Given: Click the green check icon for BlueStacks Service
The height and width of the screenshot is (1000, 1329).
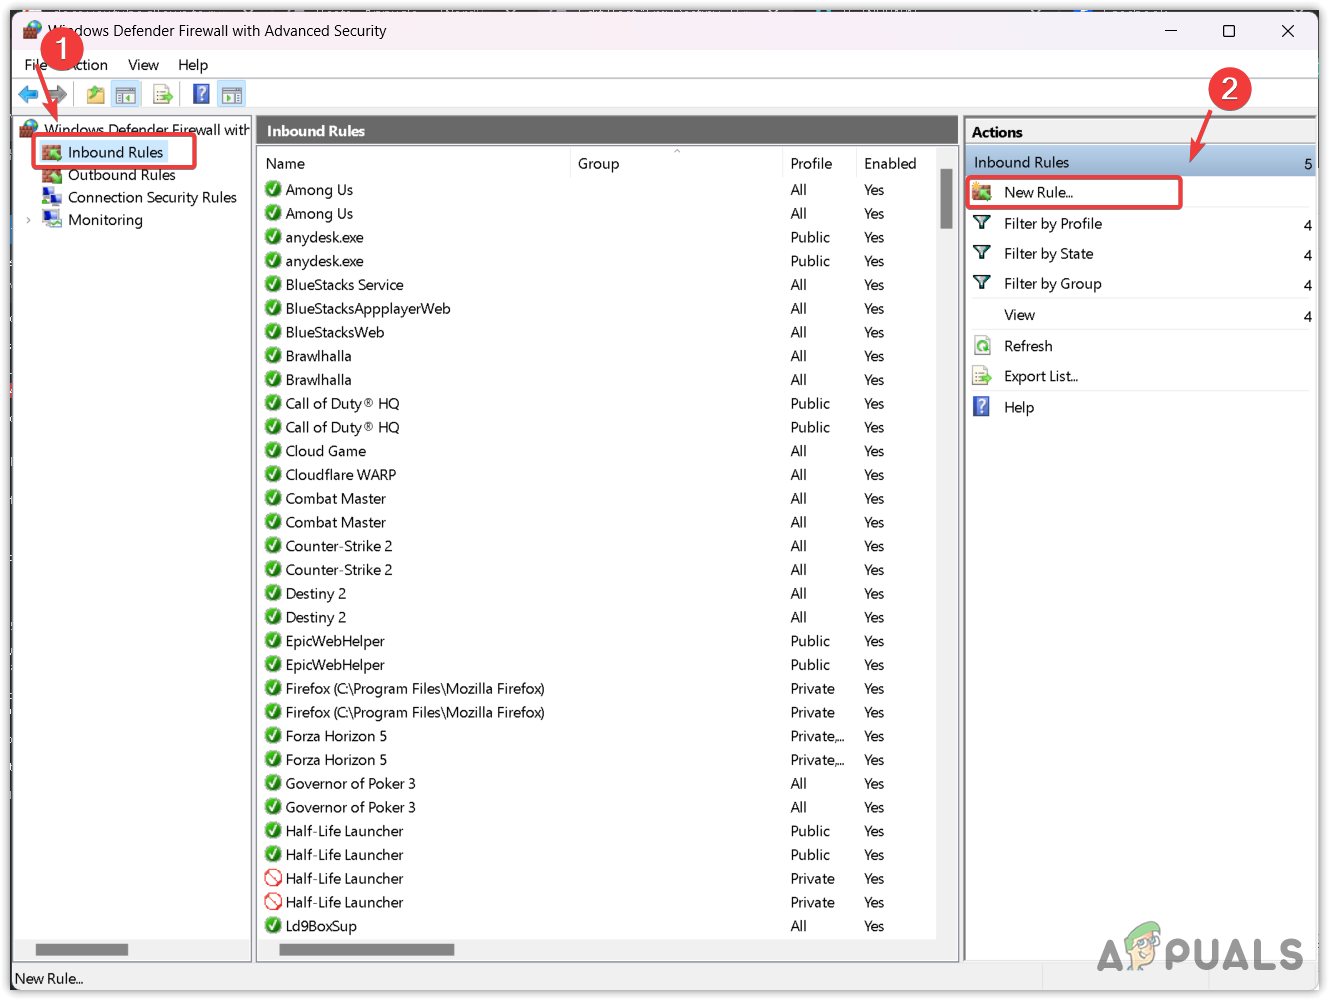Looking at the screenshot, I should click(x=273, y=284).
